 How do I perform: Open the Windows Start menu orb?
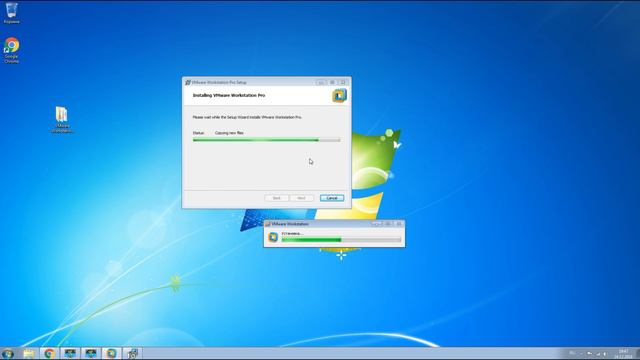[7, 353]
